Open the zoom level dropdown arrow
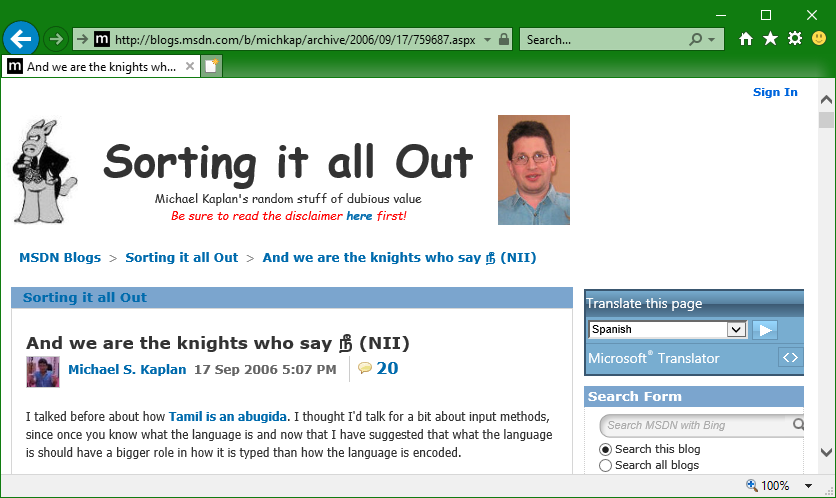This screenshot has height=498, width=836. [x=808, y=486]
